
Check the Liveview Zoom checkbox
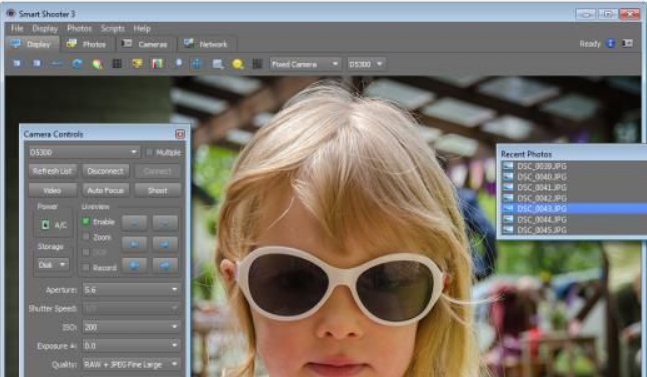click(x=86, y=237)
